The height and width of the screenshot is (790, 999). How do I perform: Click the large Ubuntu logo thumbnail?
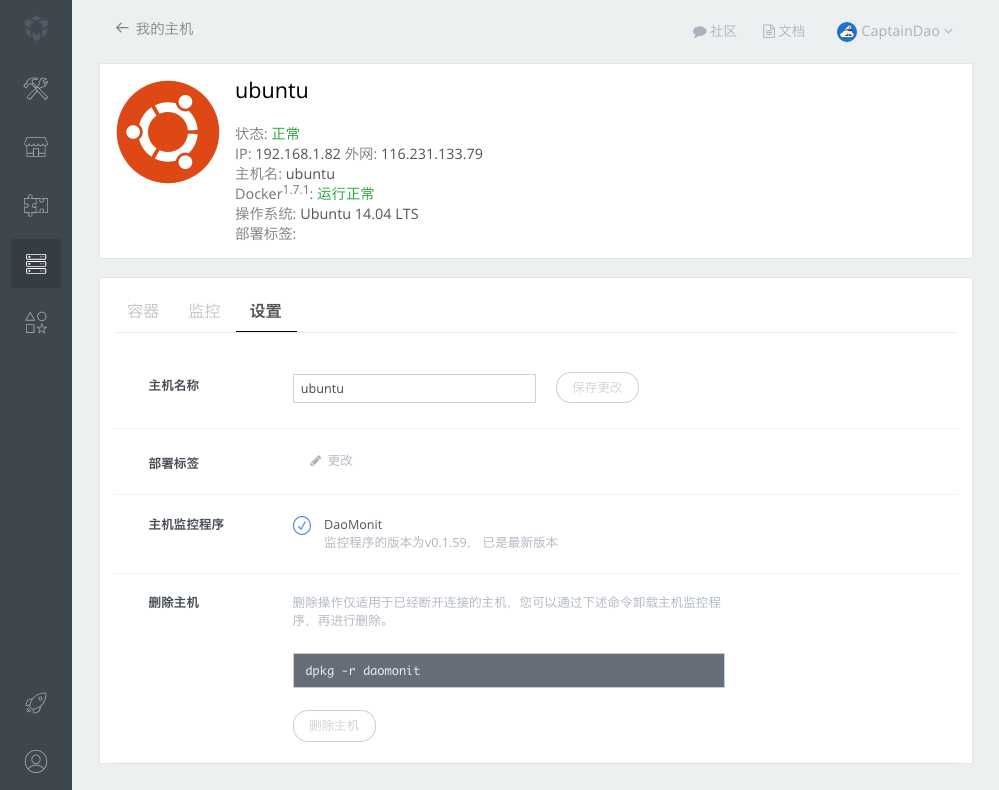[168, 132]
